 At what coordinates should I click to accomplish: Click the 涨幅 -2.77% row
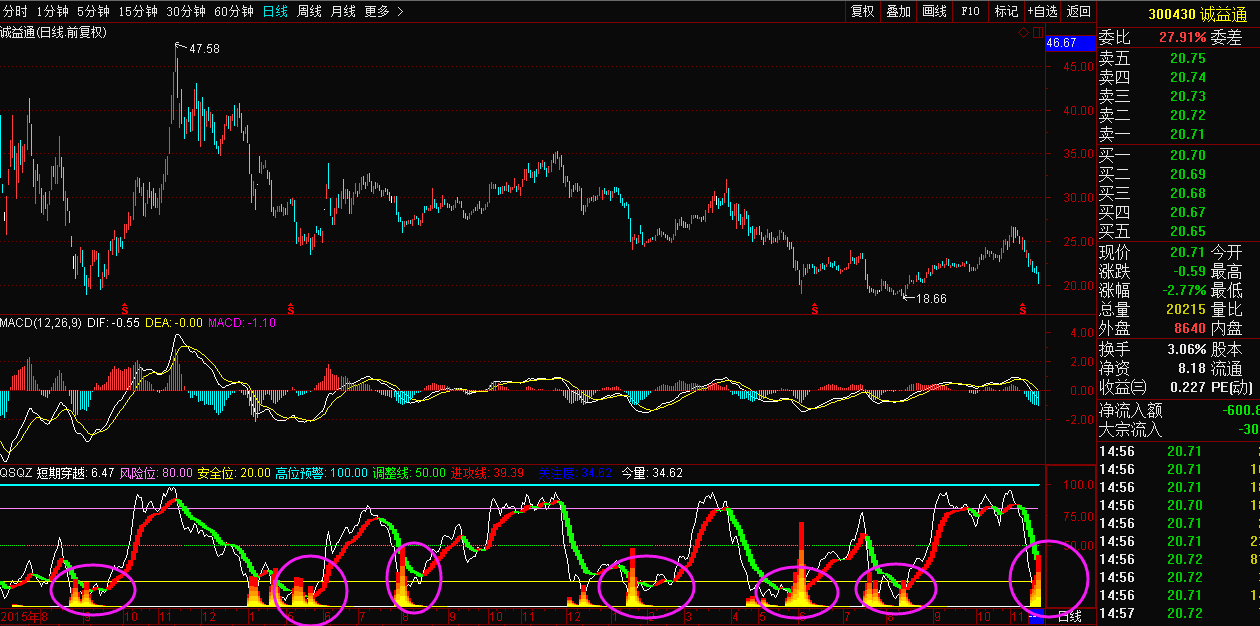[1179, 290]
